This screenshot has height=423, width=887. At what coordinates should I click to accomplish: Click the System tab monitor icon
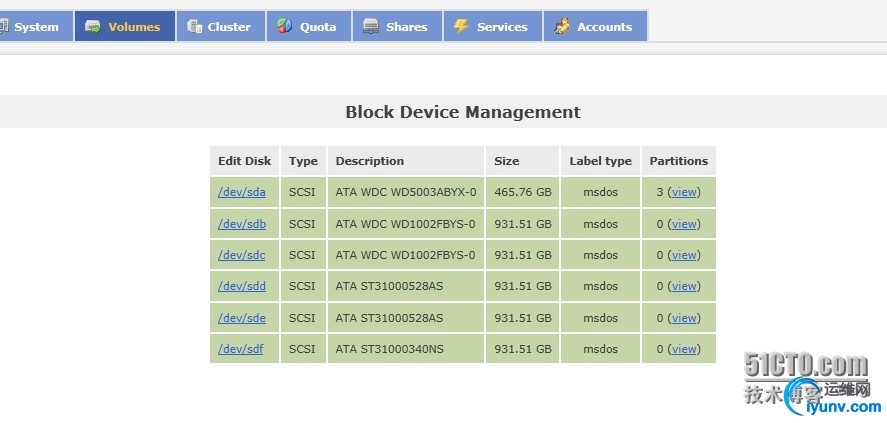point(3,27)
